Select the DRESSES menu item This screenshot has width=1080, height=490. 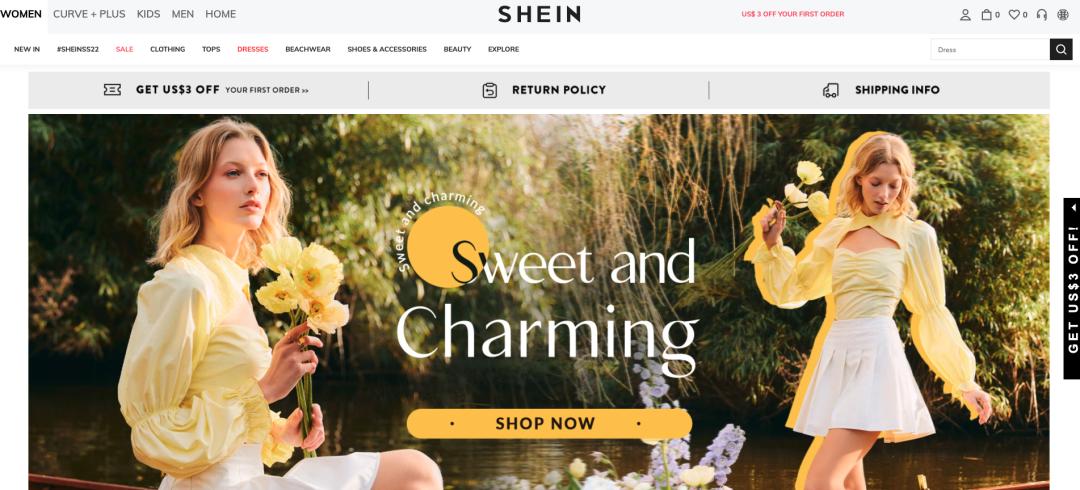[253, 50]
